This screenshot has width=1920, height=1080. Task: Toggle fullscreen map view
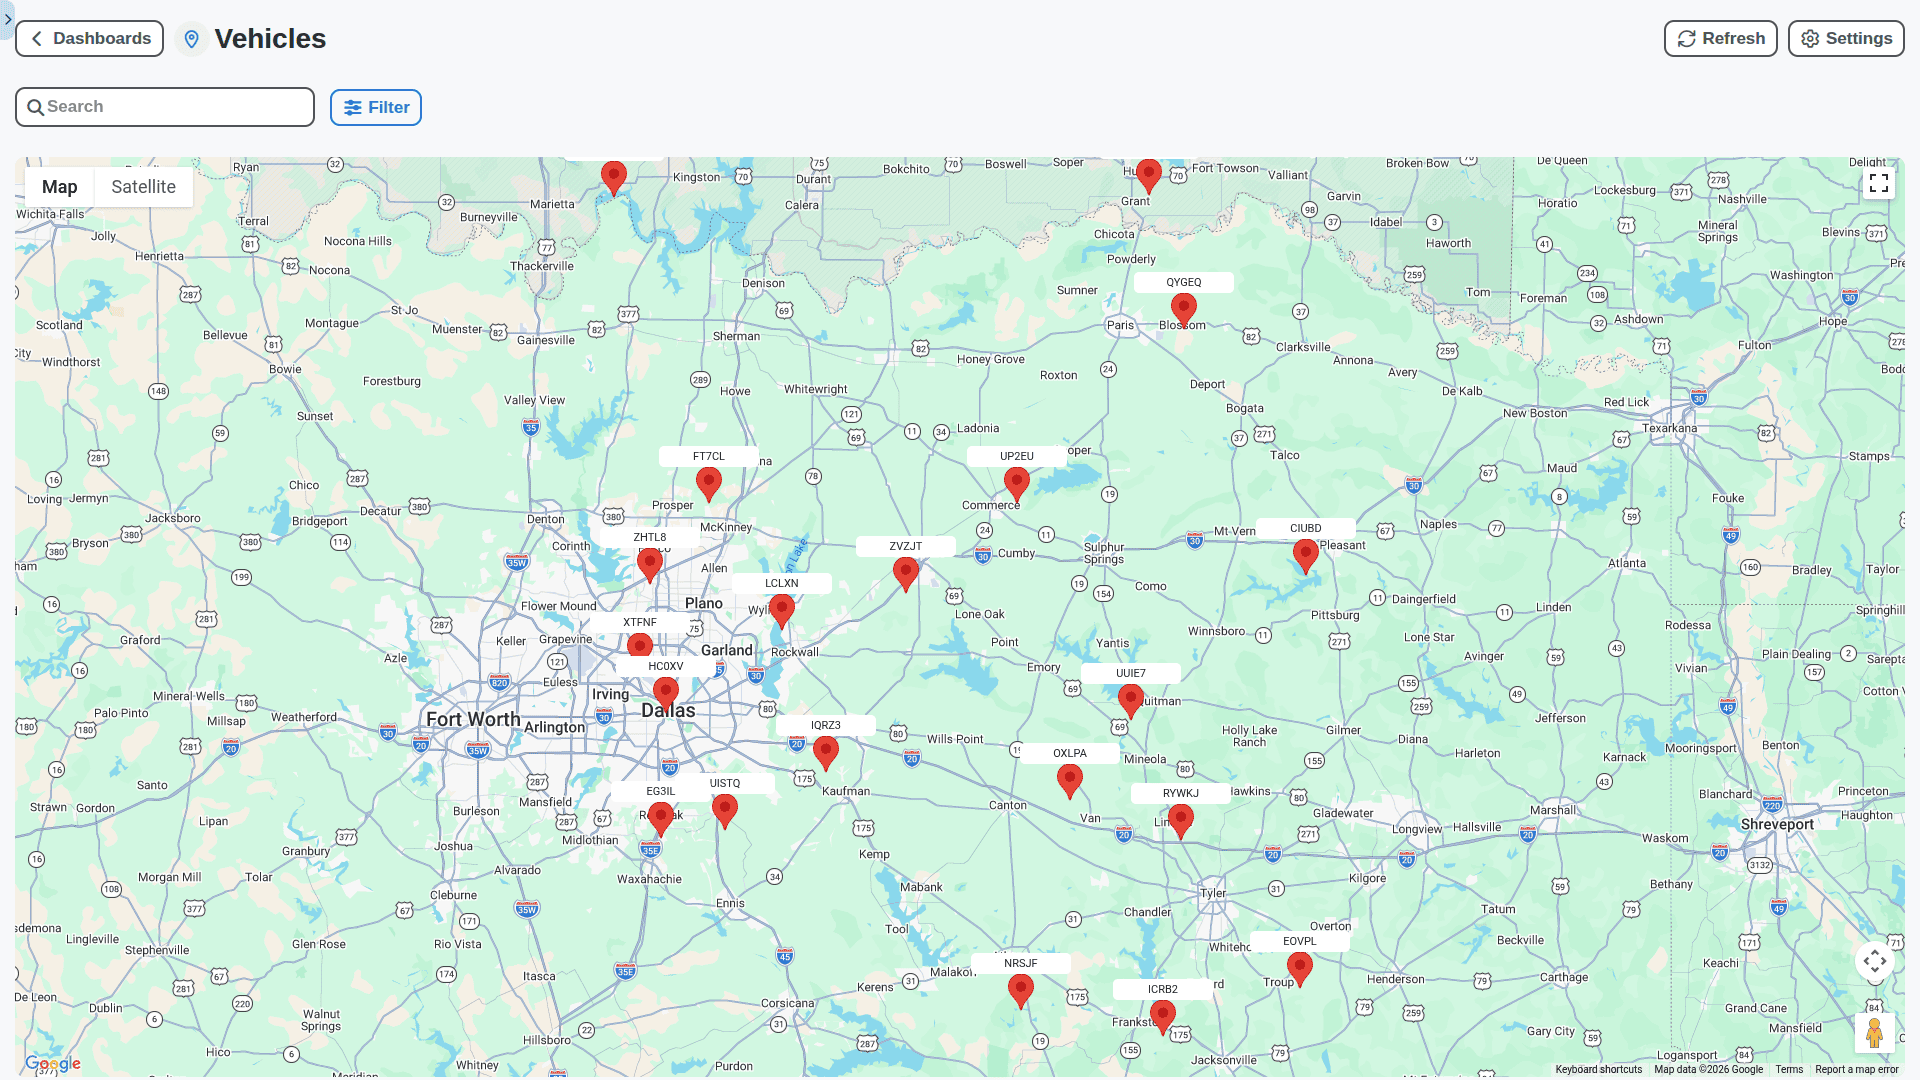click(1879, 183)
